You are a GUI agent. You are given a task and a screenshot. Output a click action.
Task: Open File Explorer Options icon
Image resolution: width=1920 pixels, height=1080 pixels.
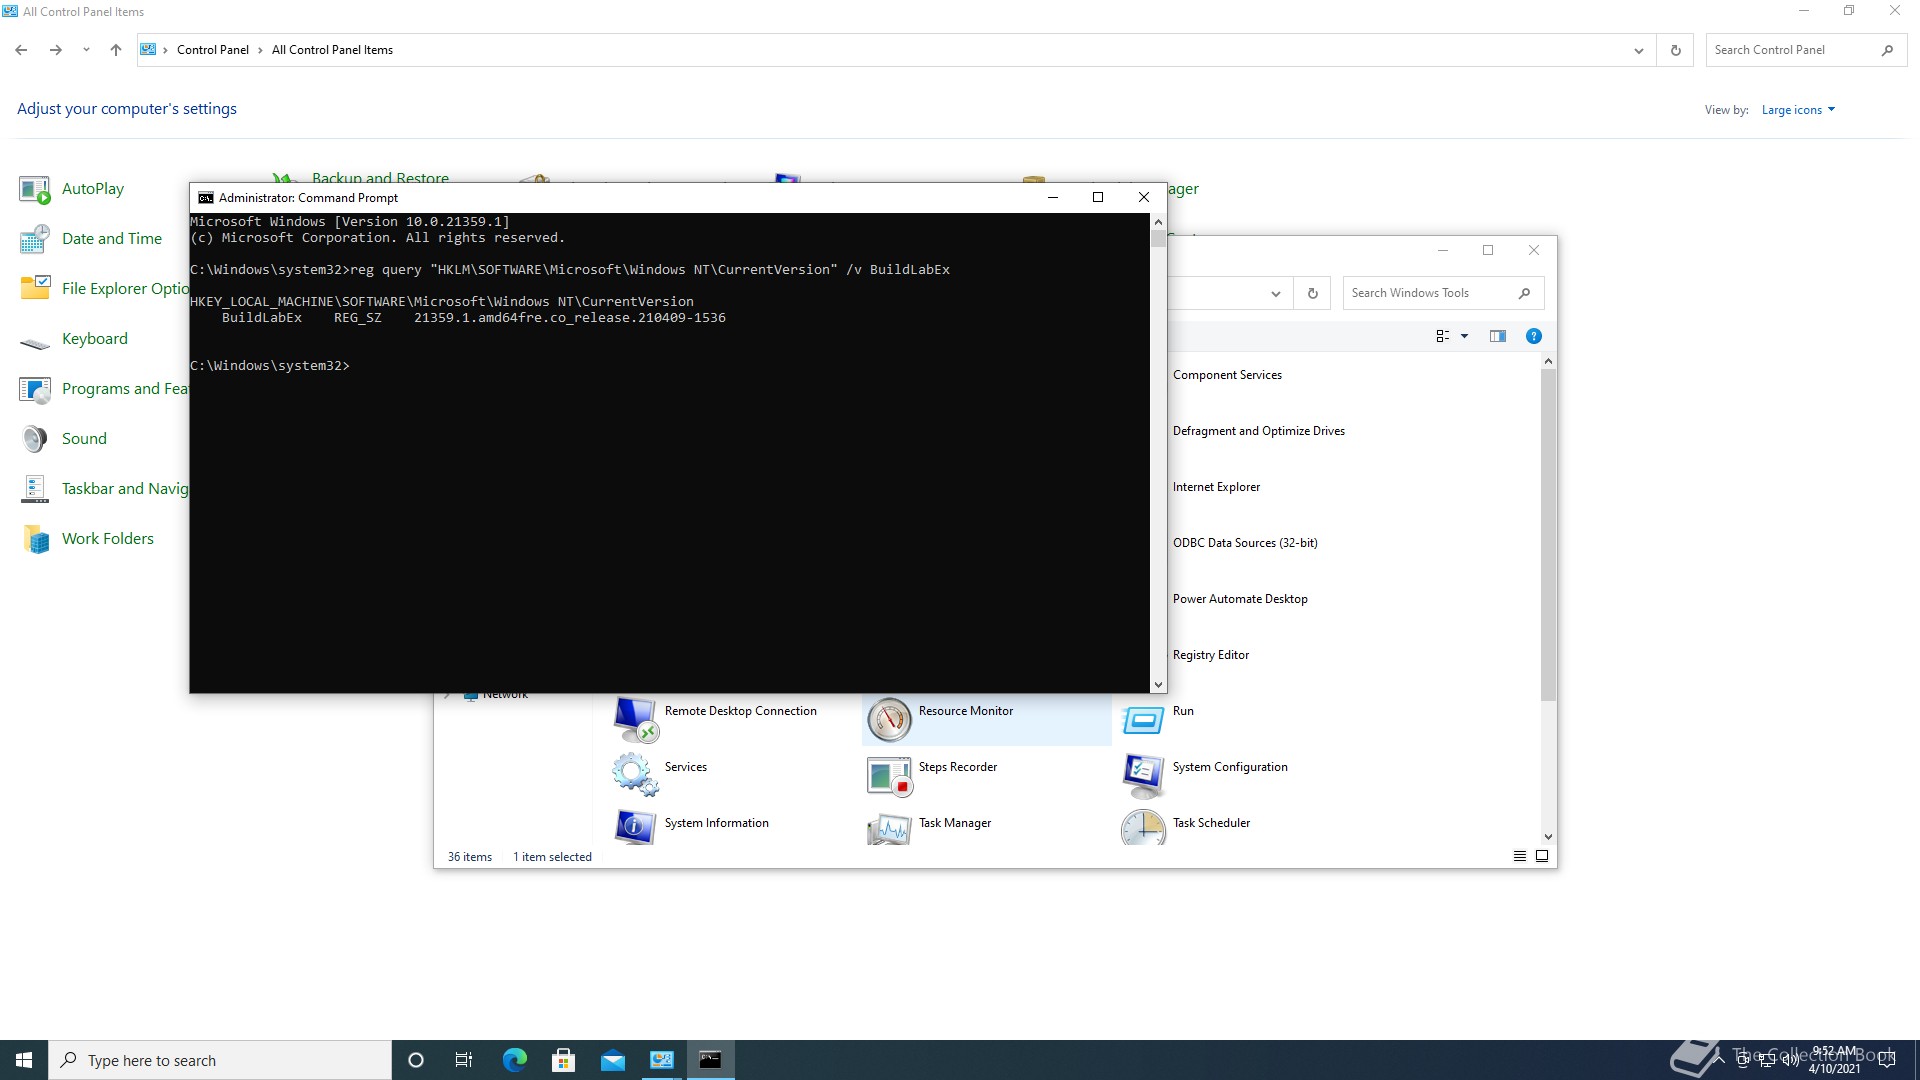(35, 289)
